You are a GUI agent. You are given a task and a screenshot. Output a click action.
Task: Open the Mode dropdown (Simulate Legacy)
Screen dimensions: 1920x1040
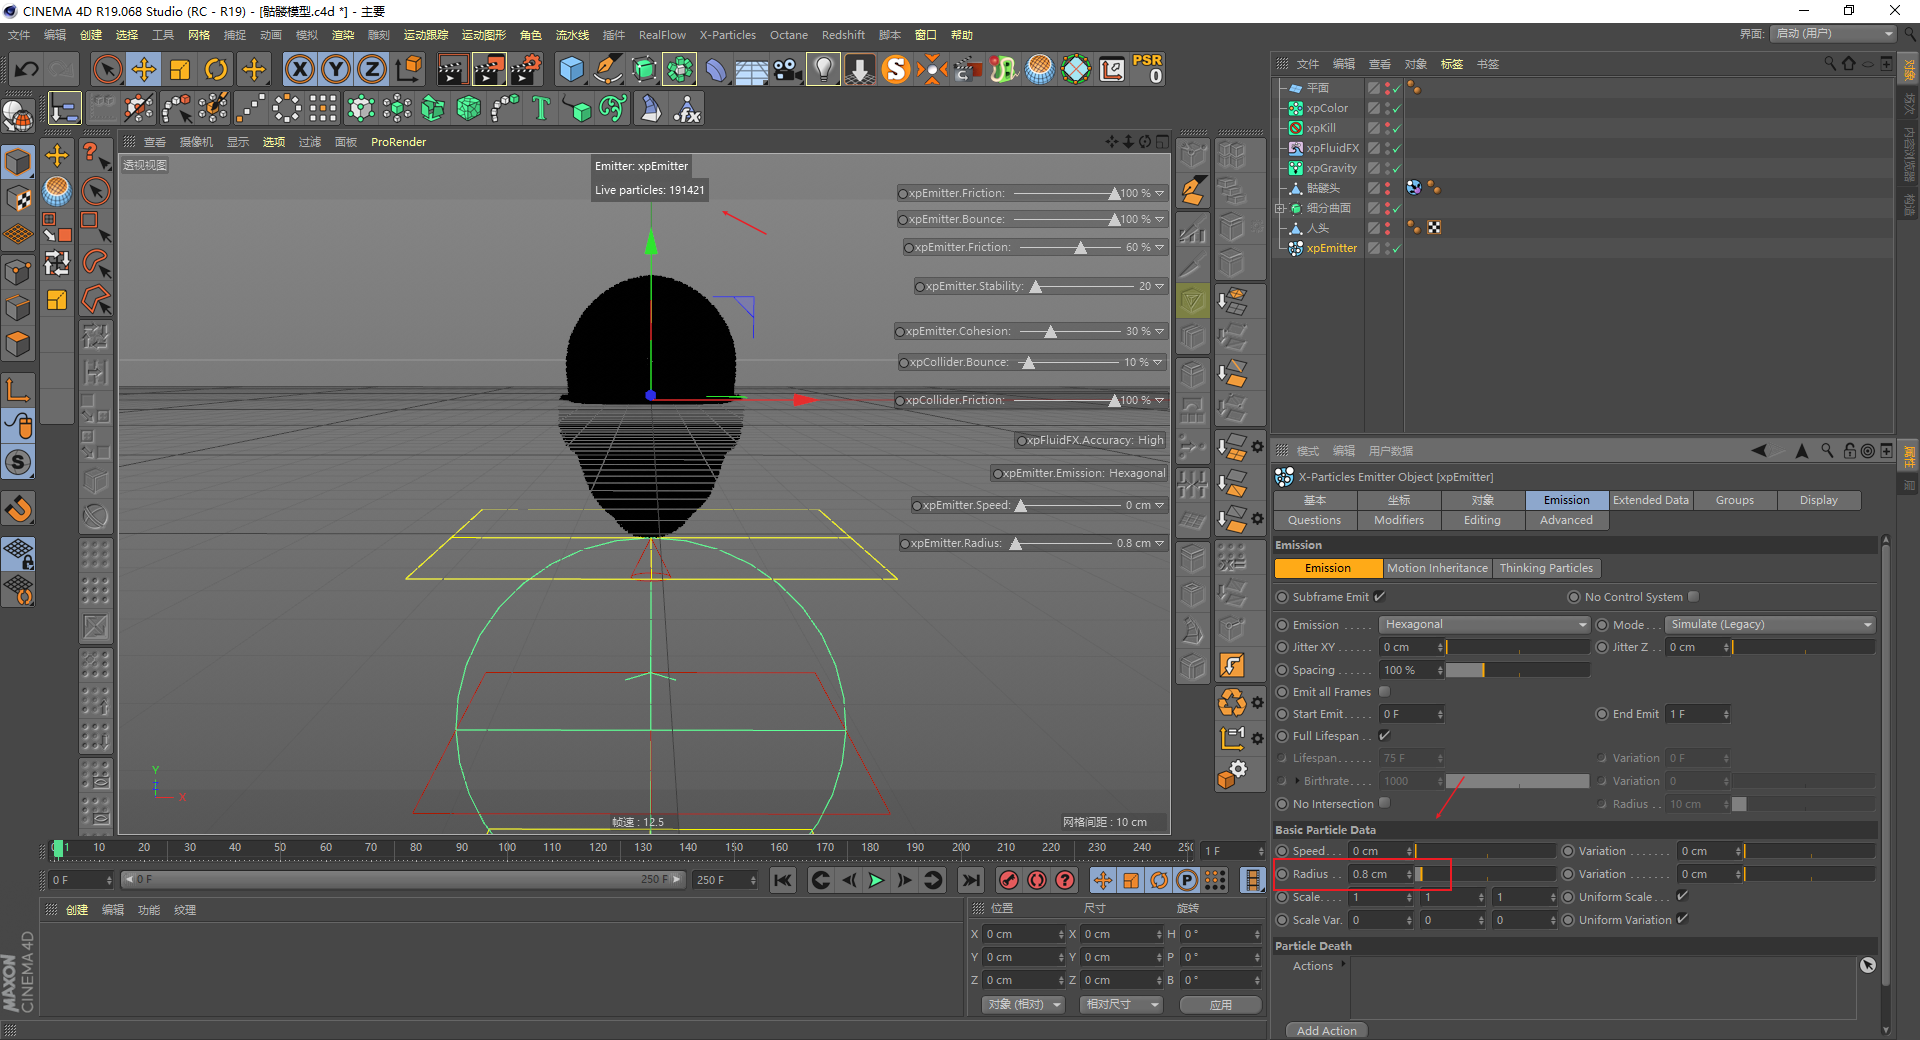1770,625
